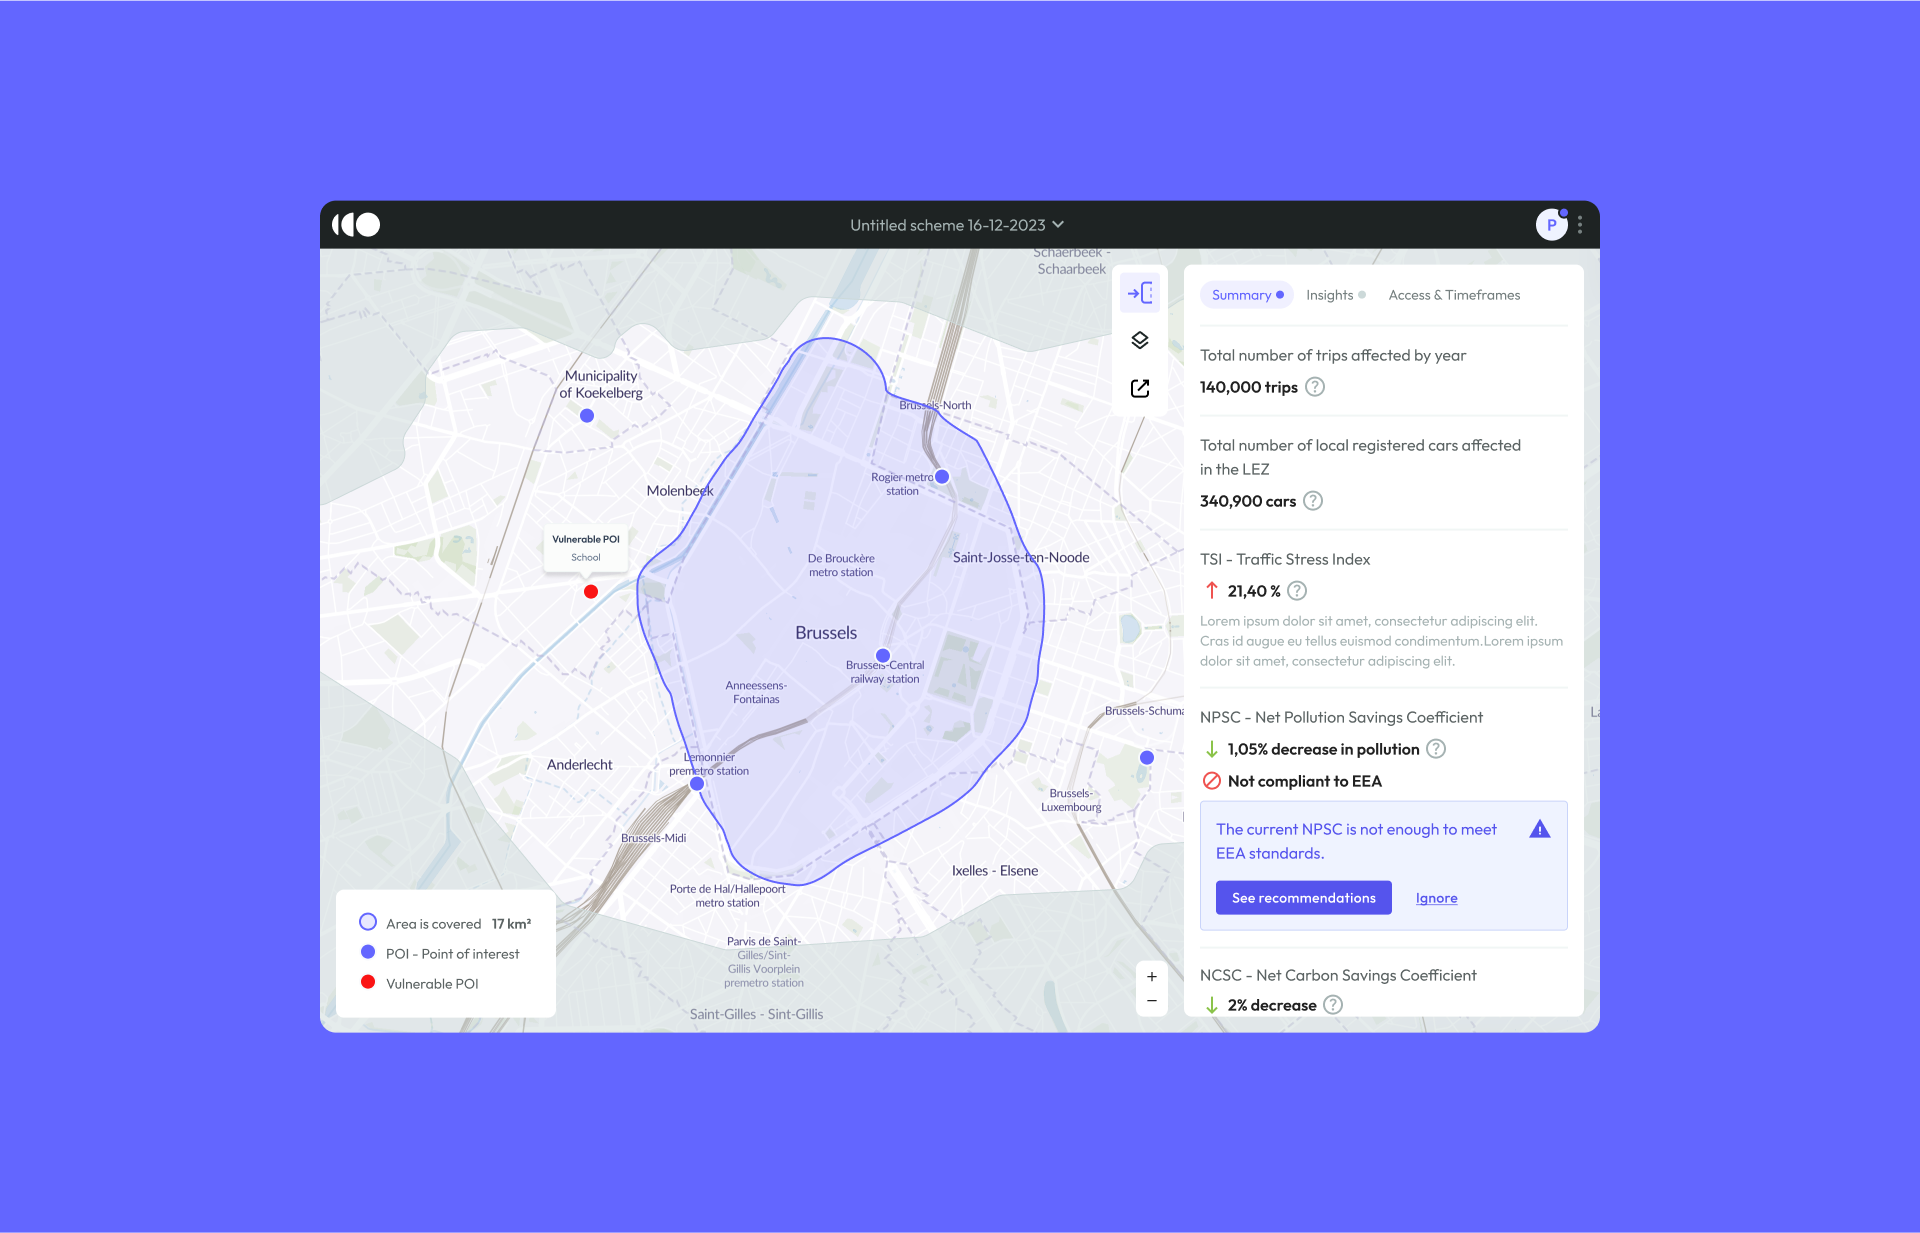Click the app logo in header
The height and width of the screenshot is (1233, 1920).
356,225
